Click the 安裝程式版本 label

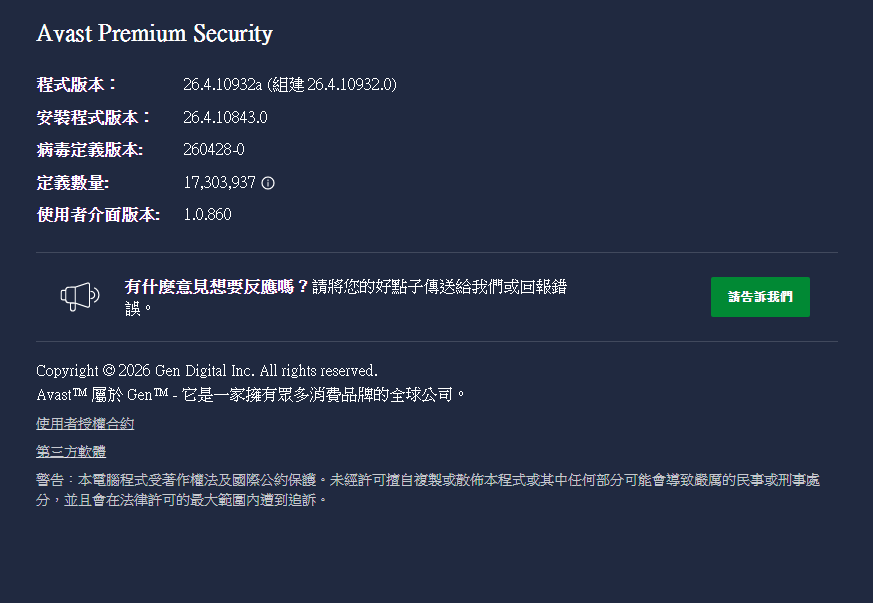[93, 118]
